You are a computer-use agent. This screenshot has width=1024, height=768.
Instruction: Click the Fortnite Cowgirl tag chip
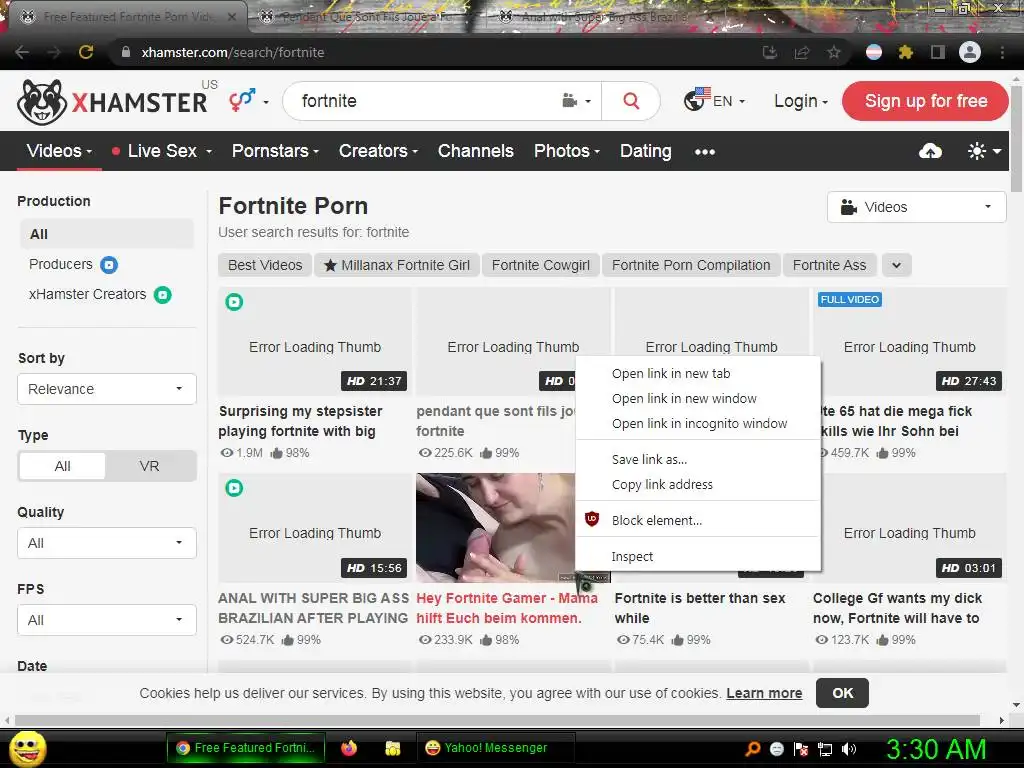coord(540,265)
